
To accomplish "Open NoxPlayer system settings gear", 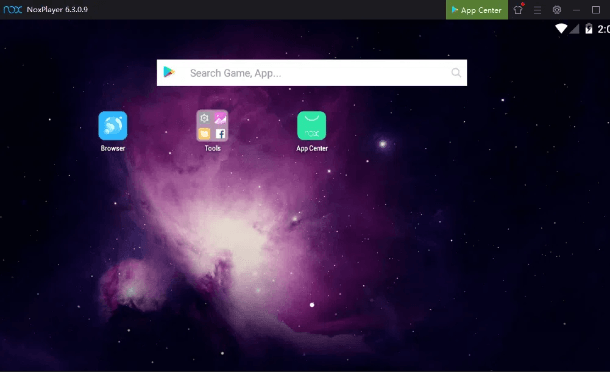I will pyautogui.click(x=557, y=10).
